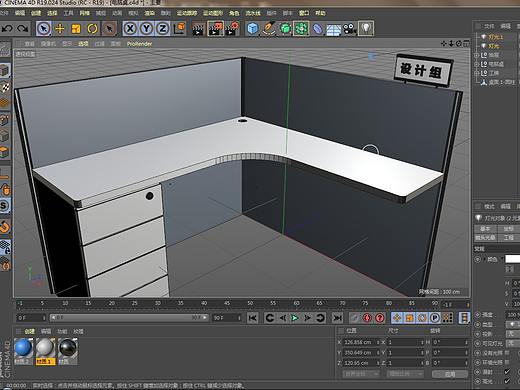Image resolution: width=520 pixels, height=390 pixels.
Task: Toggle parameter (P) keyframe recording
Action: click(435, 318)
